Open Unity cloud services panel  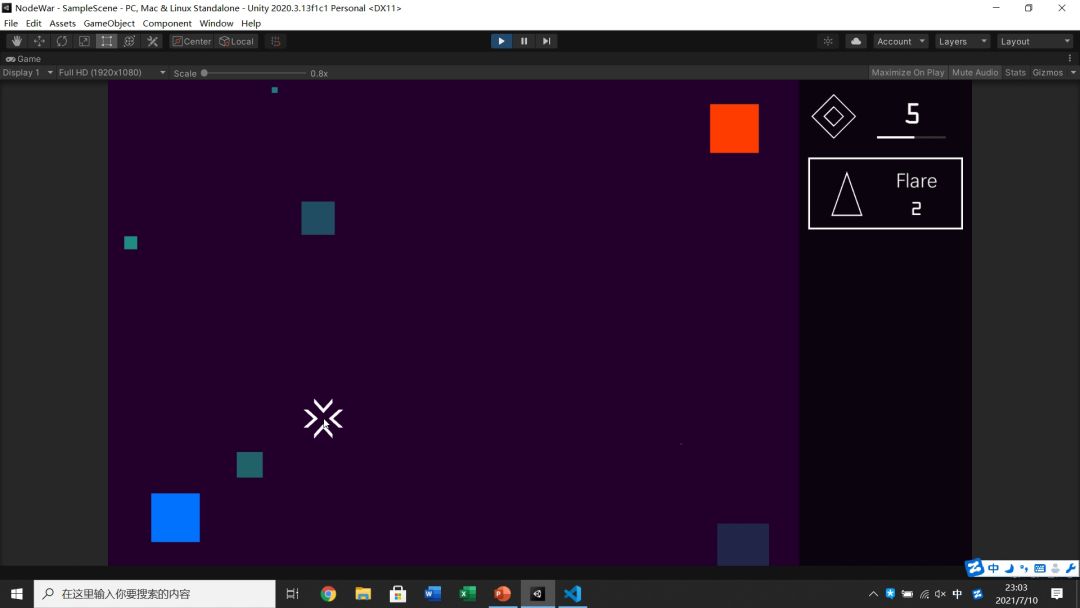tap(855, 41)
